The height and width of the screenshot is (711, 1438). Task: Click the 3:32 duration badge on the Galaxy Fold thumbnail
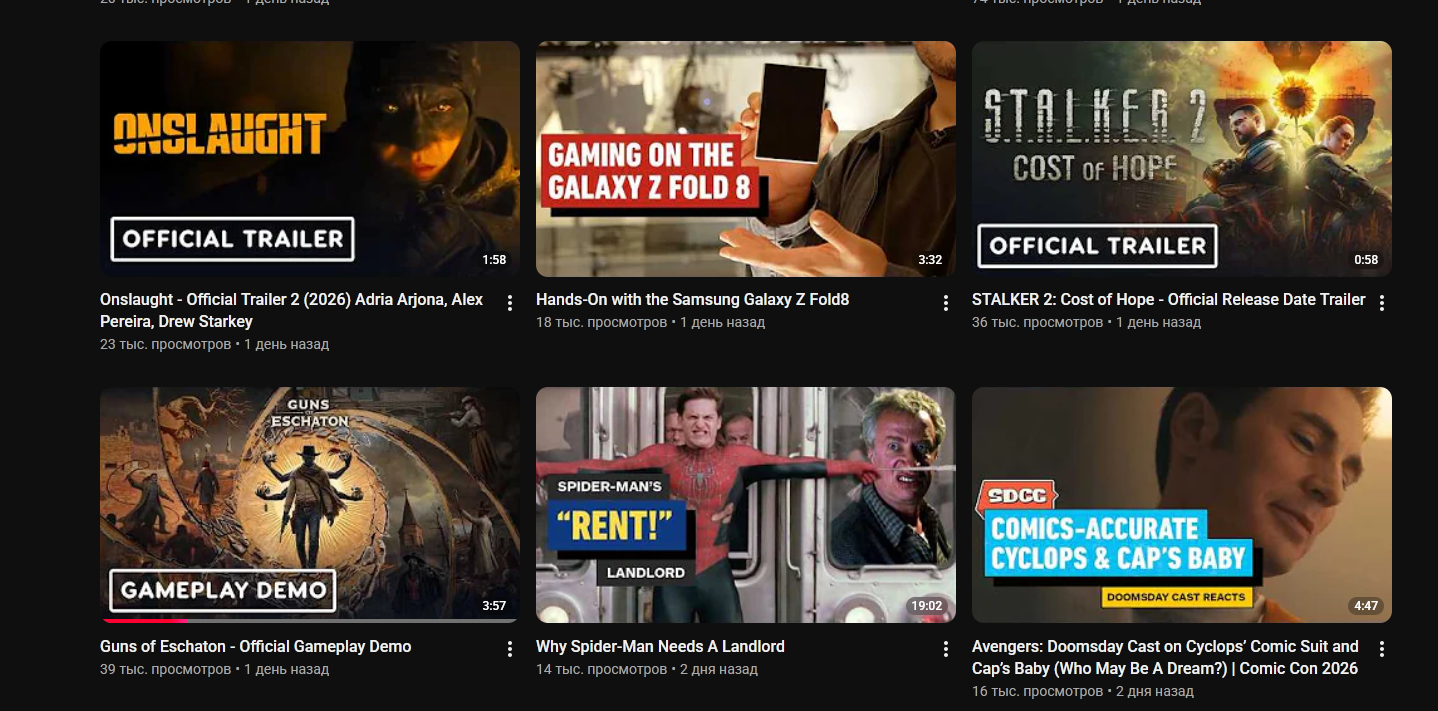click(x=930, y=260)
